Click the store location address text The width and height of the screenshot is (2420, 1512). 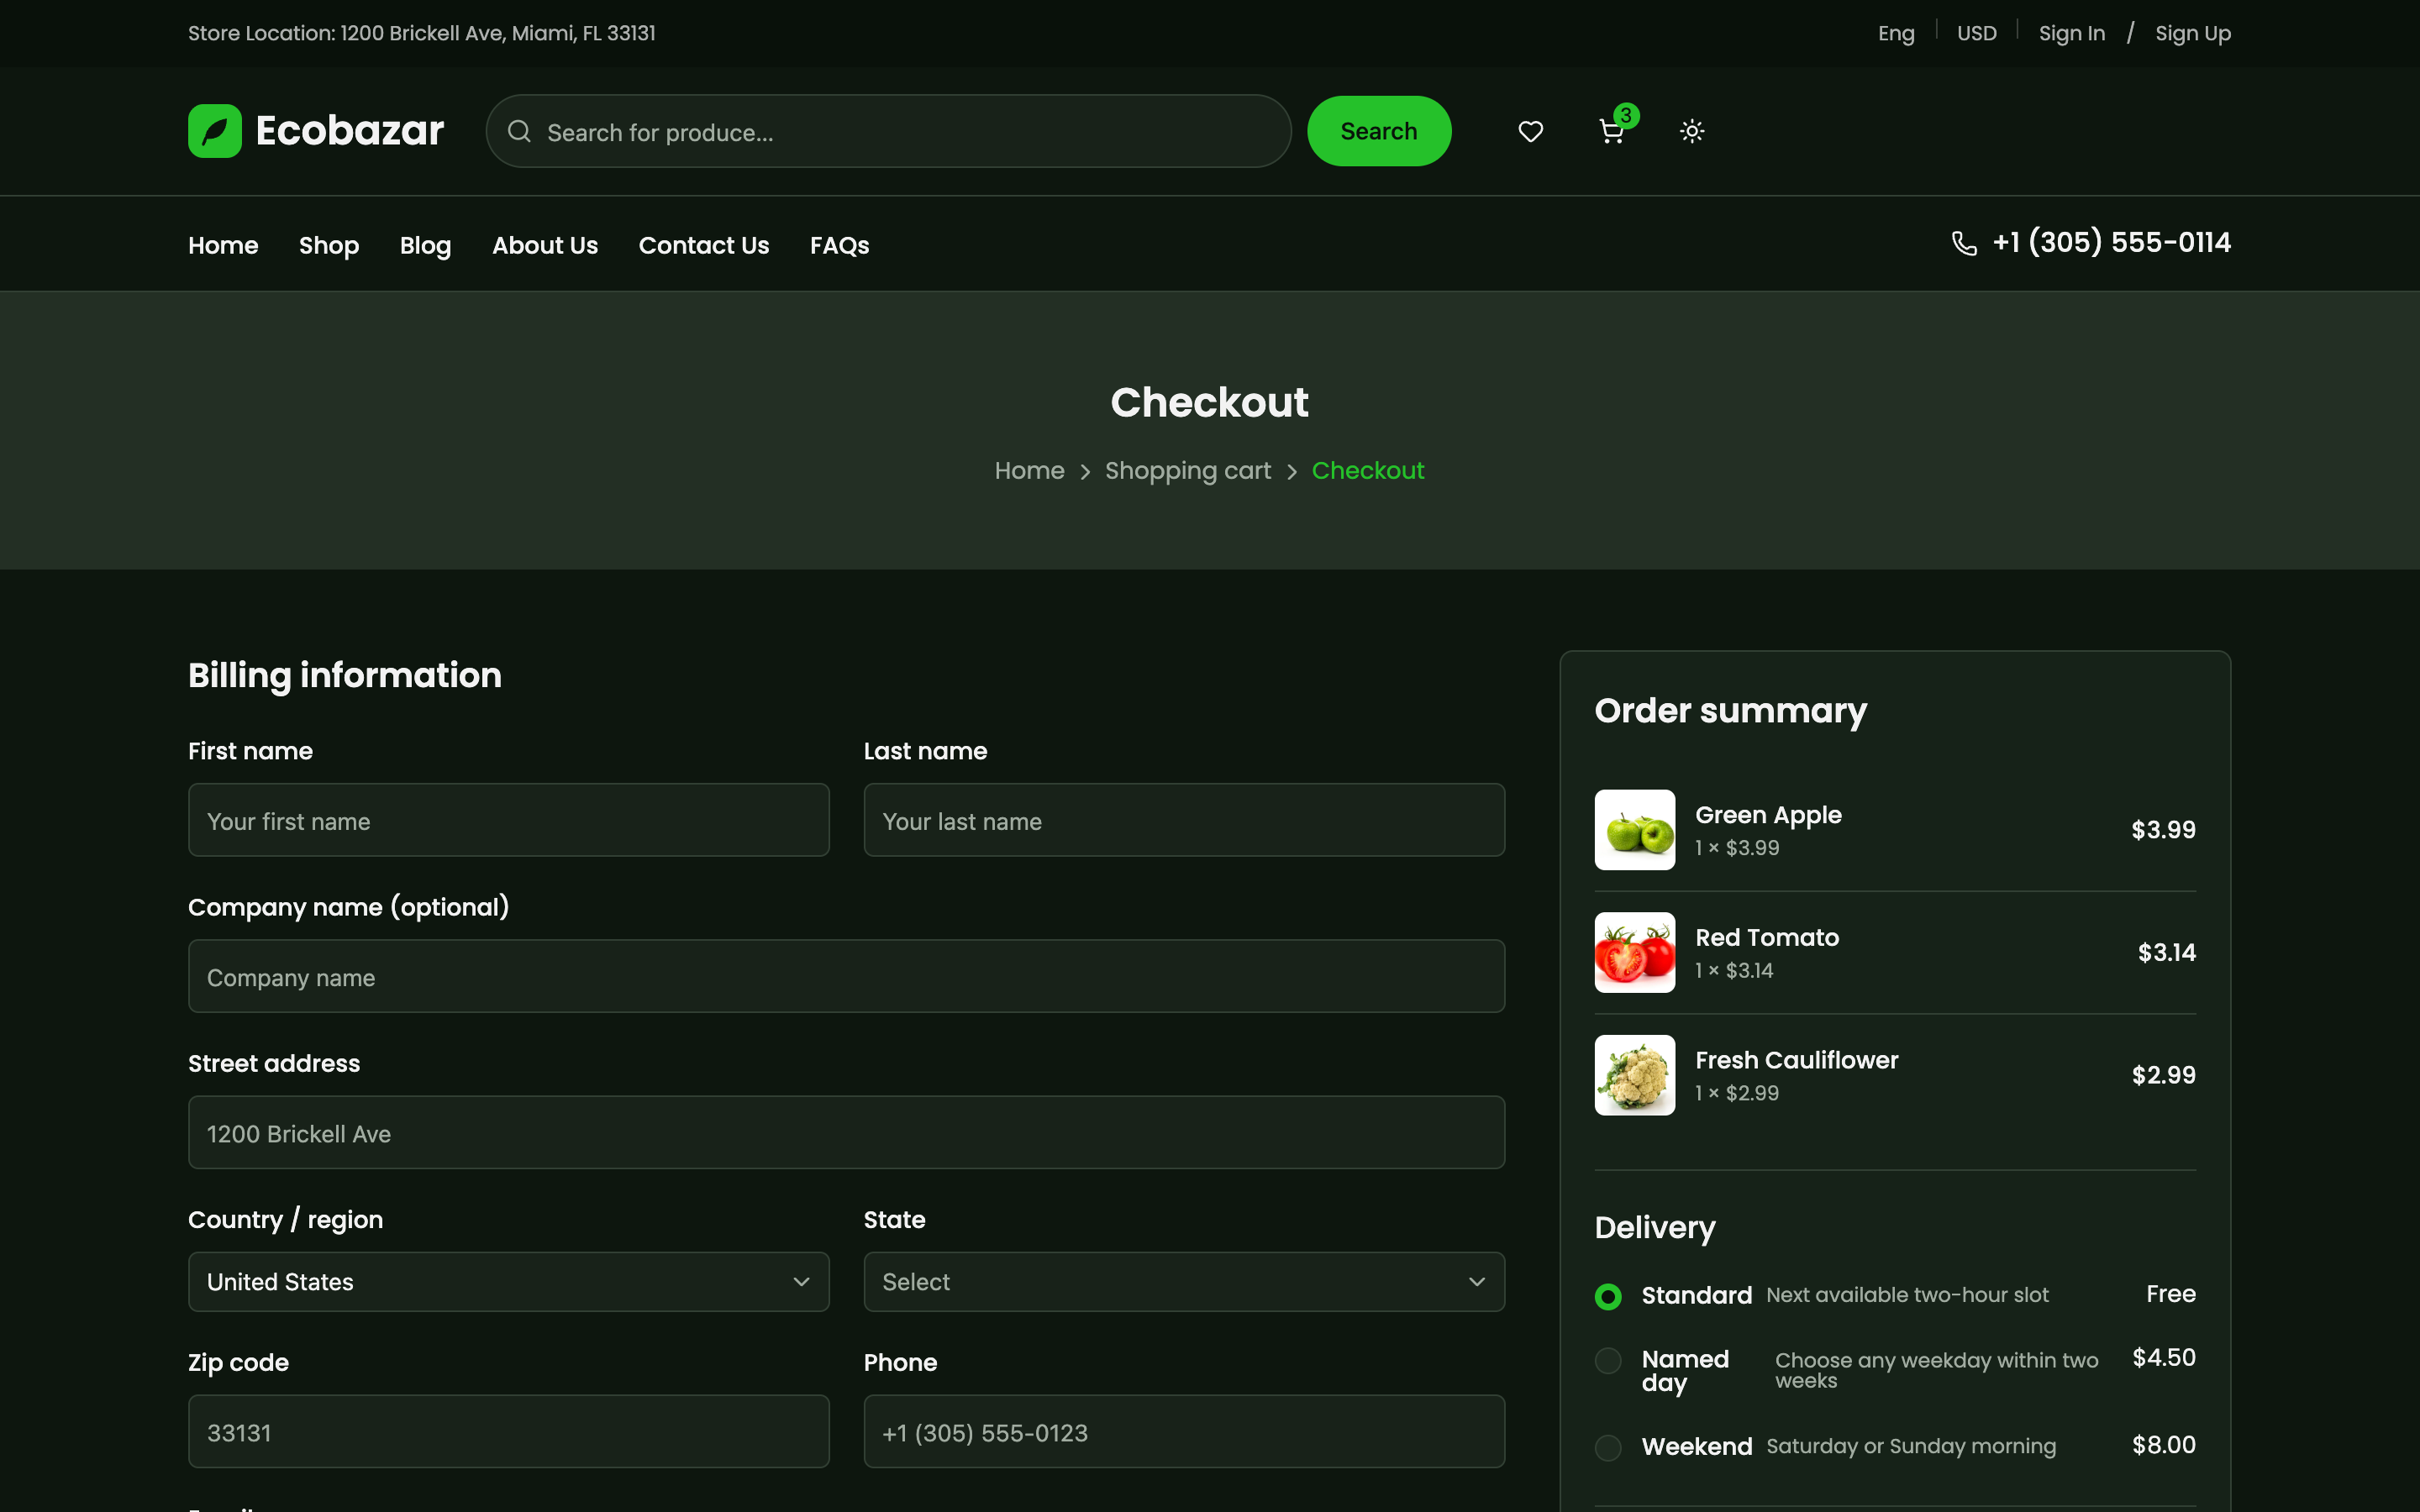421,33
